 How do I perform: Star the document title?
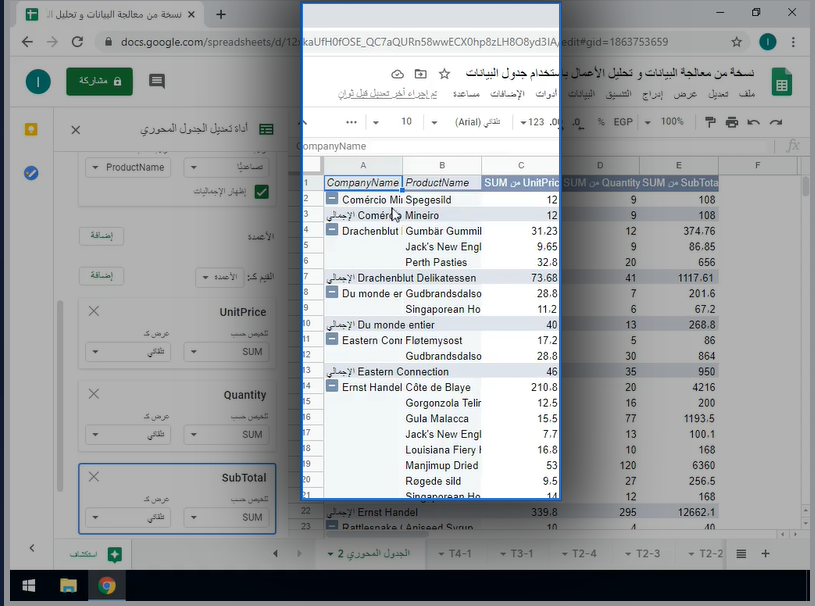pyautogui.click(x=444, y=74)
